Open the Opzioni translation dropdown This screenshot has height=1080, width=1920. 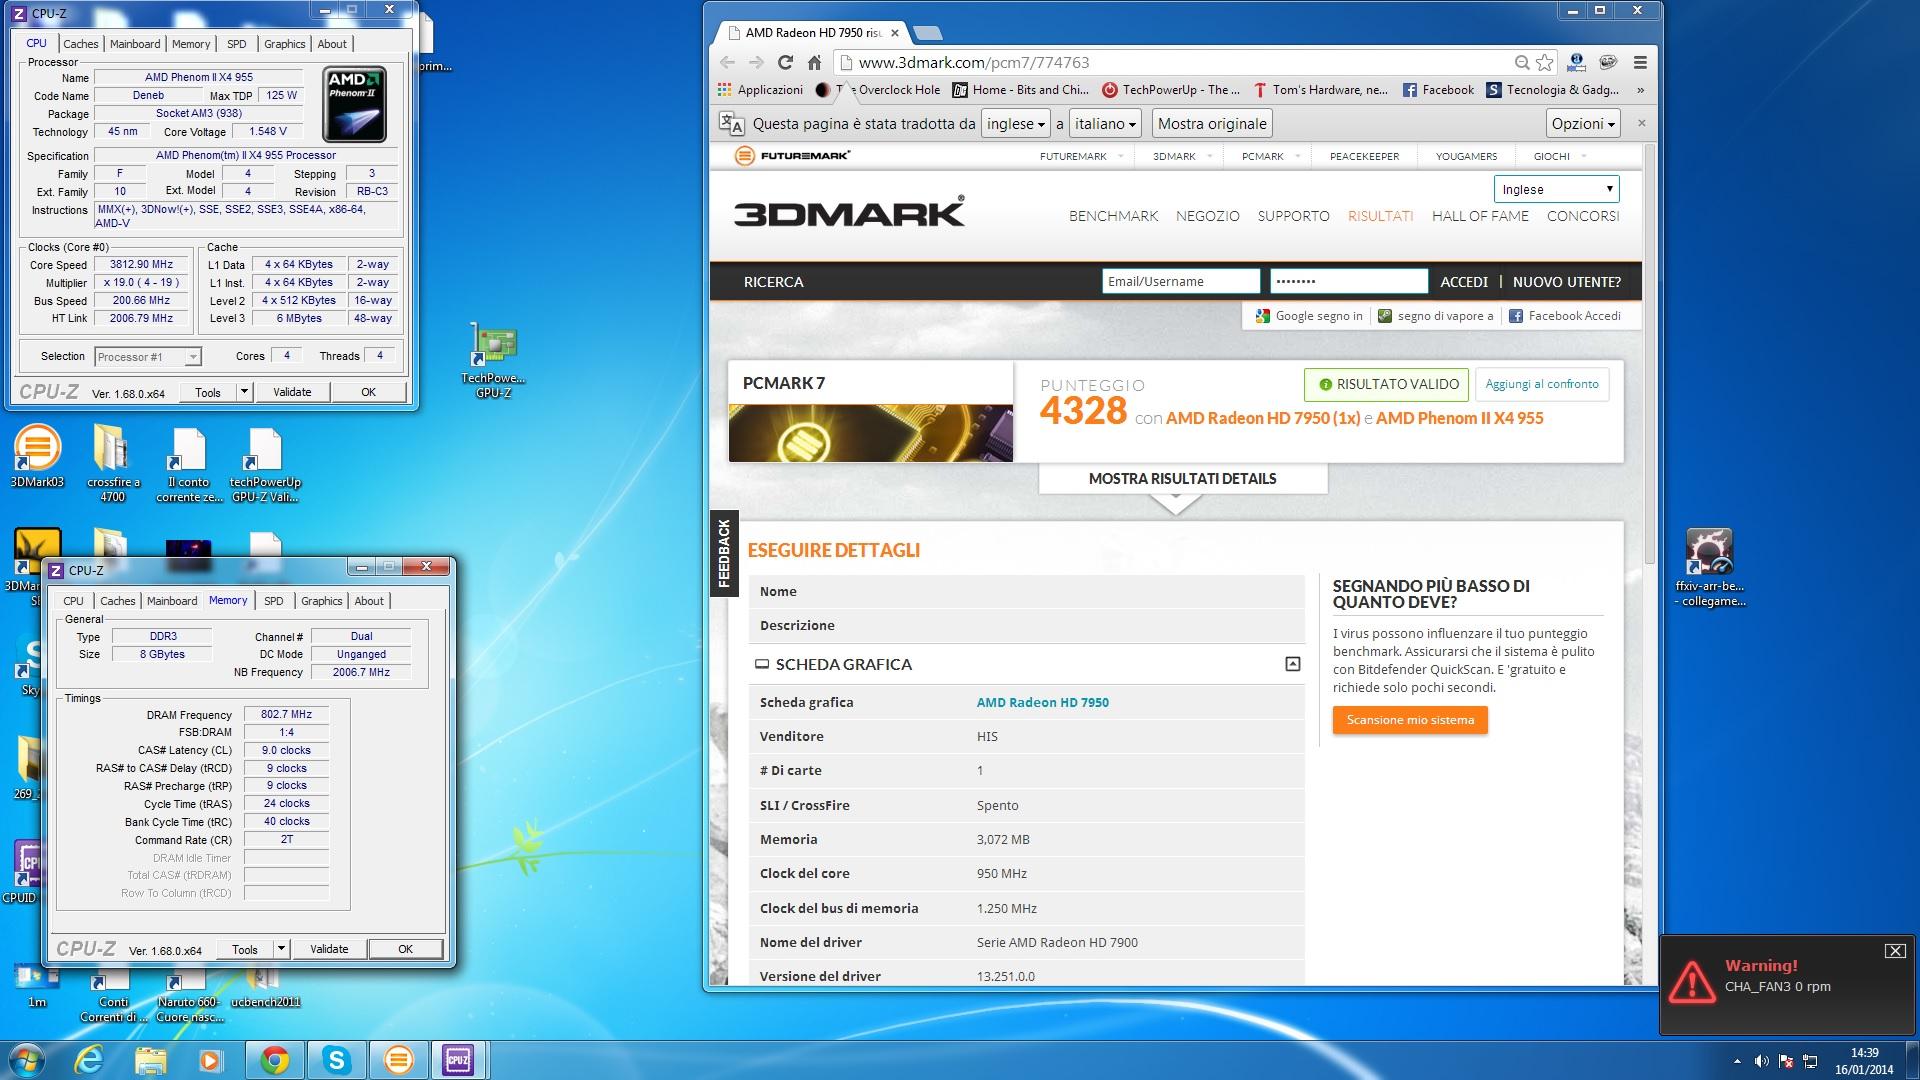click(x=1583, y=124)
